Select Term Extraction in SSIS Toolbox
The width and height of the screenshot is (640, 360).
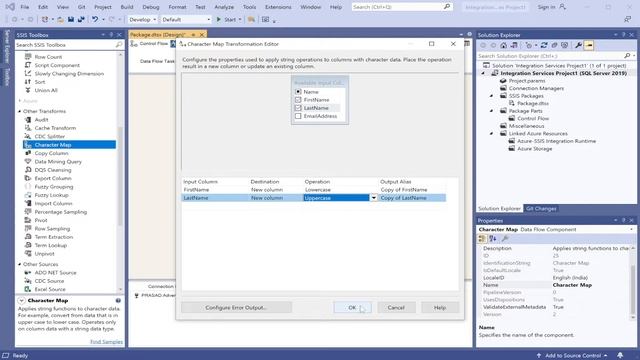pos(53,237)
